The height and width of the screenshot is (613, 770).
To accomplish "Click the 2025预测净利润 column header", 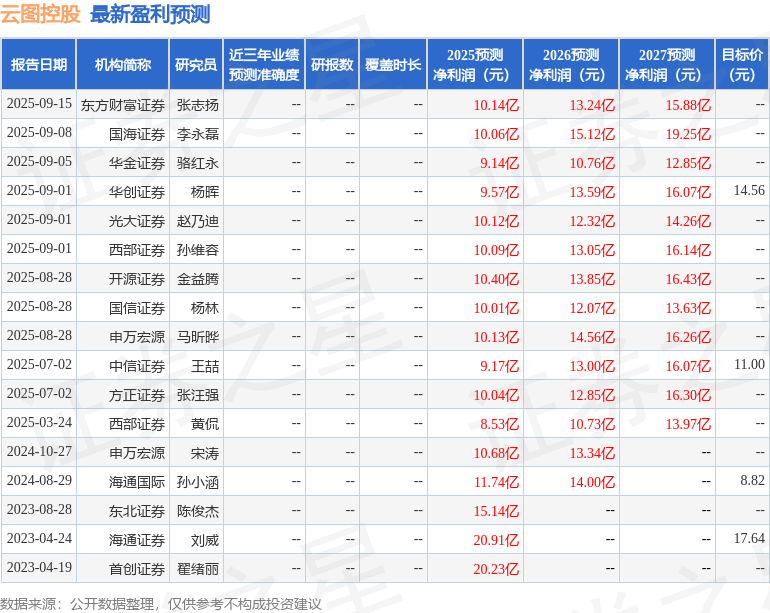I will click(x=475, y=65).
